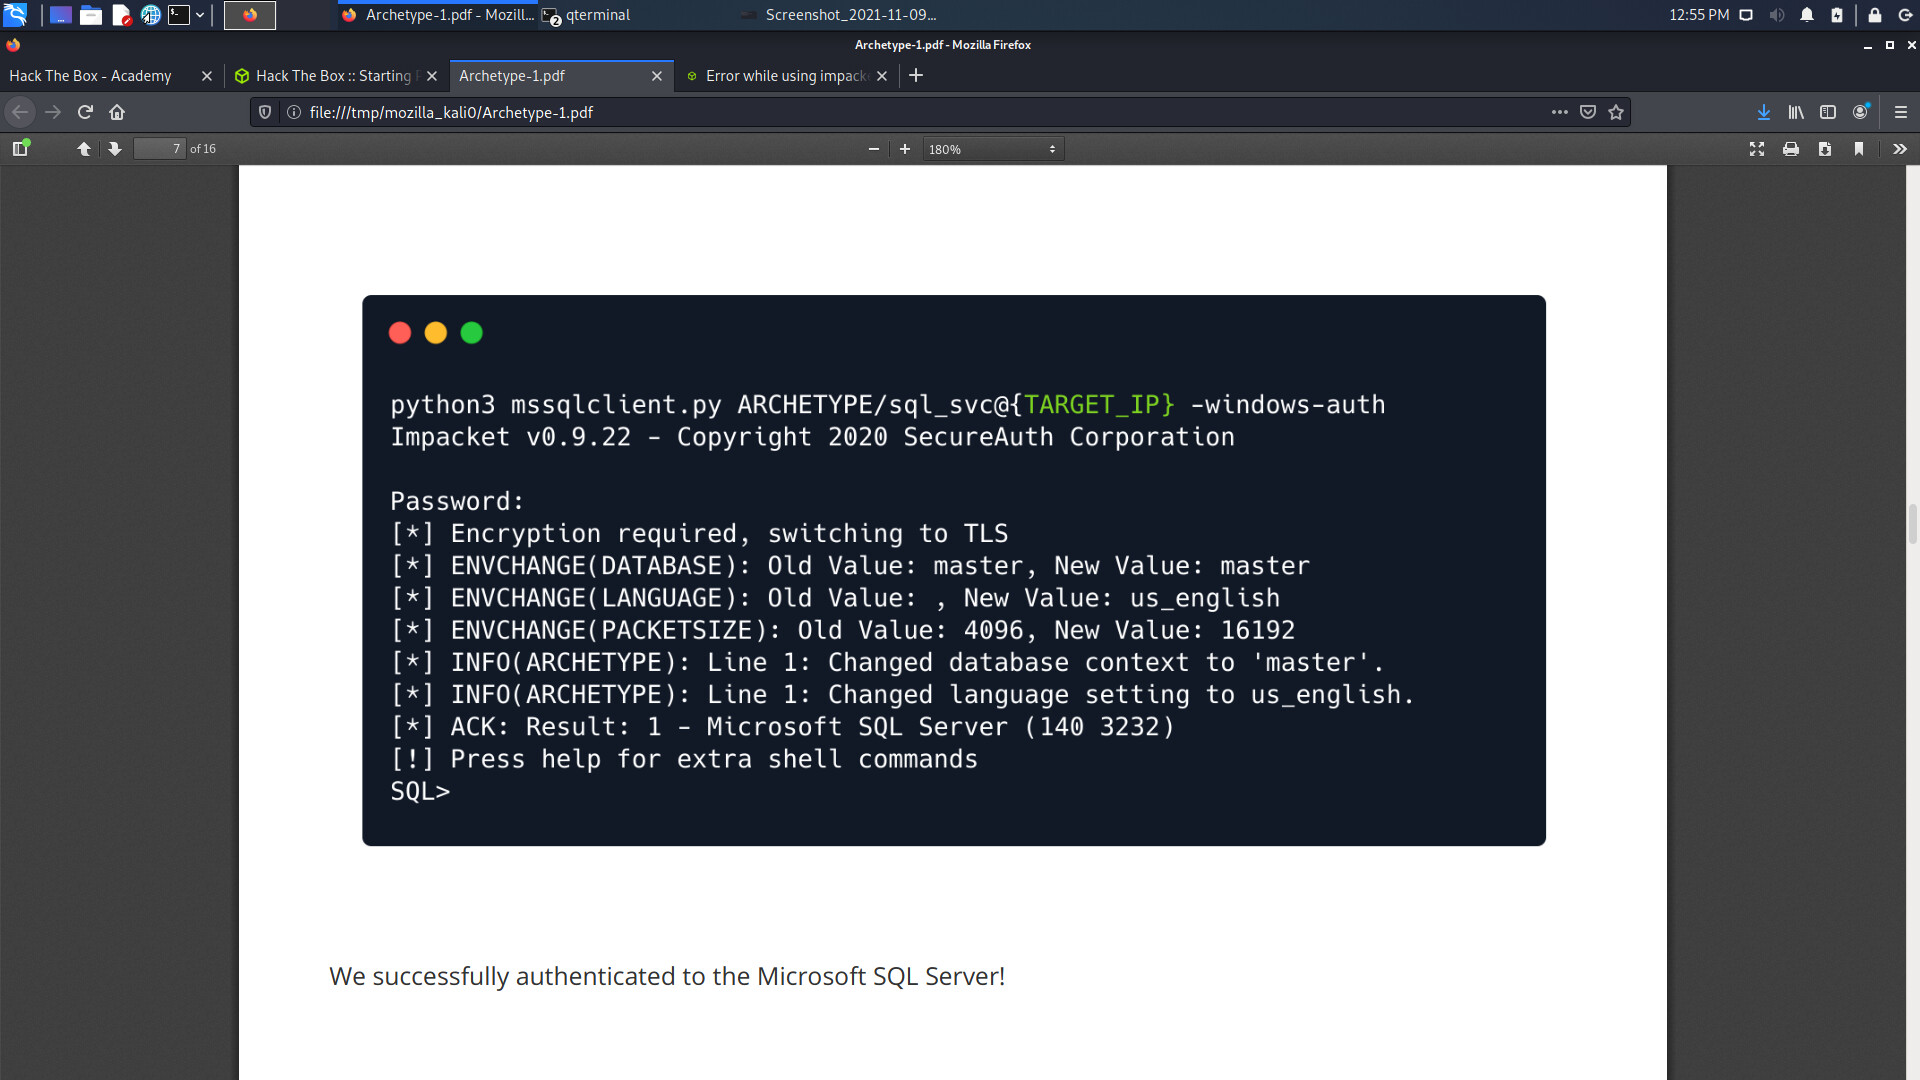This screenshot has width=1920, height=1080.
Task: Reload the current page
Action: coord(85,112)
